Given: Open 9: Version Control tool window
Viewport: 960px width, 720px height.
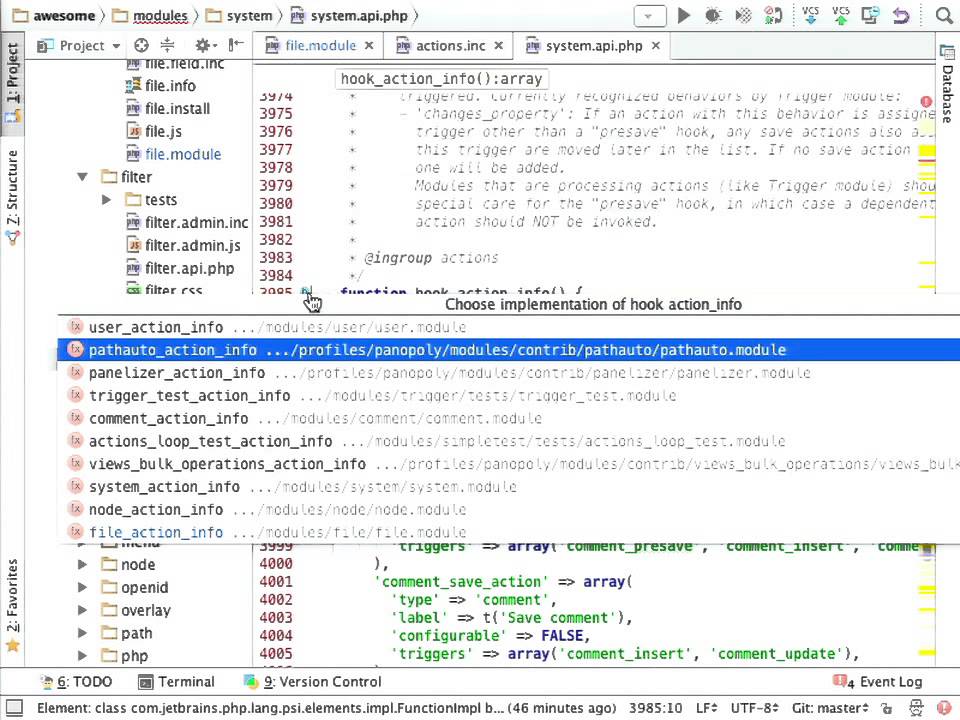Looking at the screenshot, I should pyautogui.click(x=312, y=681).
